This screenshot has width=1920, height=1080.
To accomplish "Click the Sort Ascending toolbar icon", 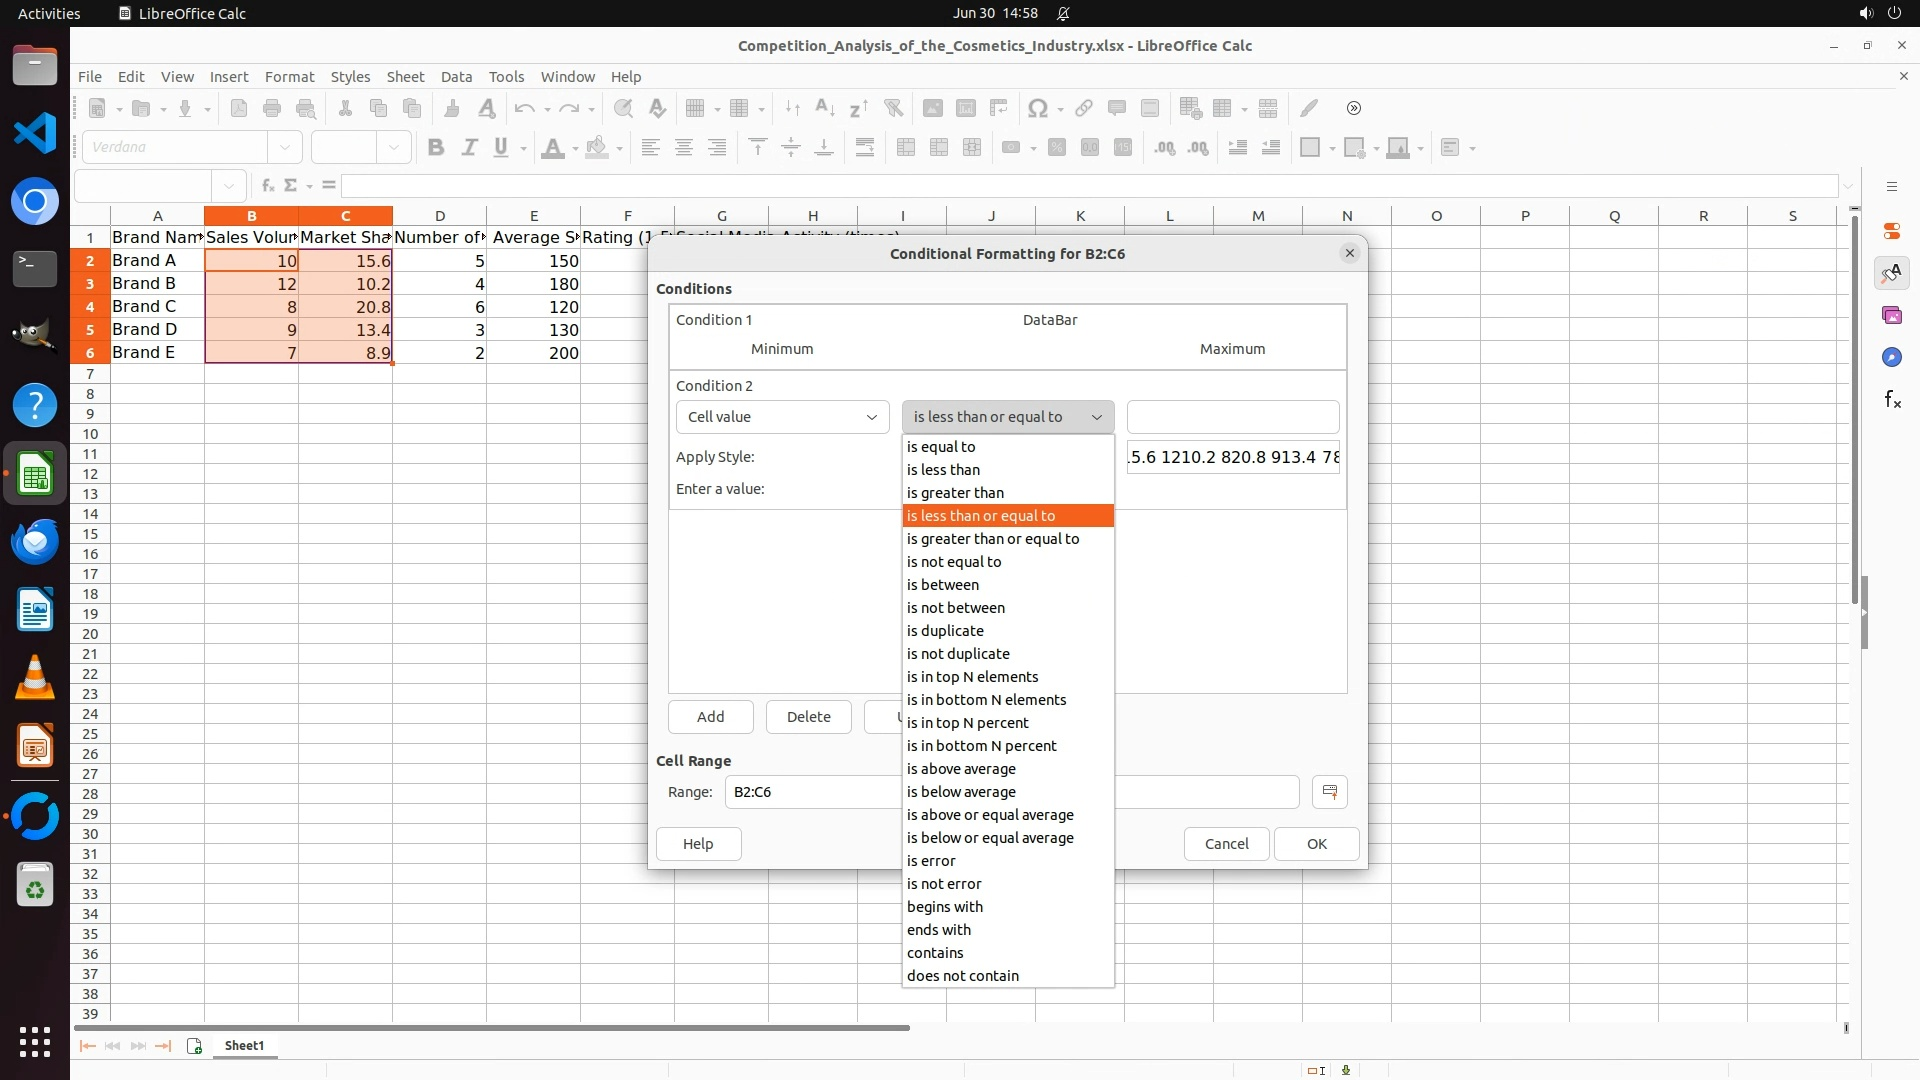I will 825,108.
